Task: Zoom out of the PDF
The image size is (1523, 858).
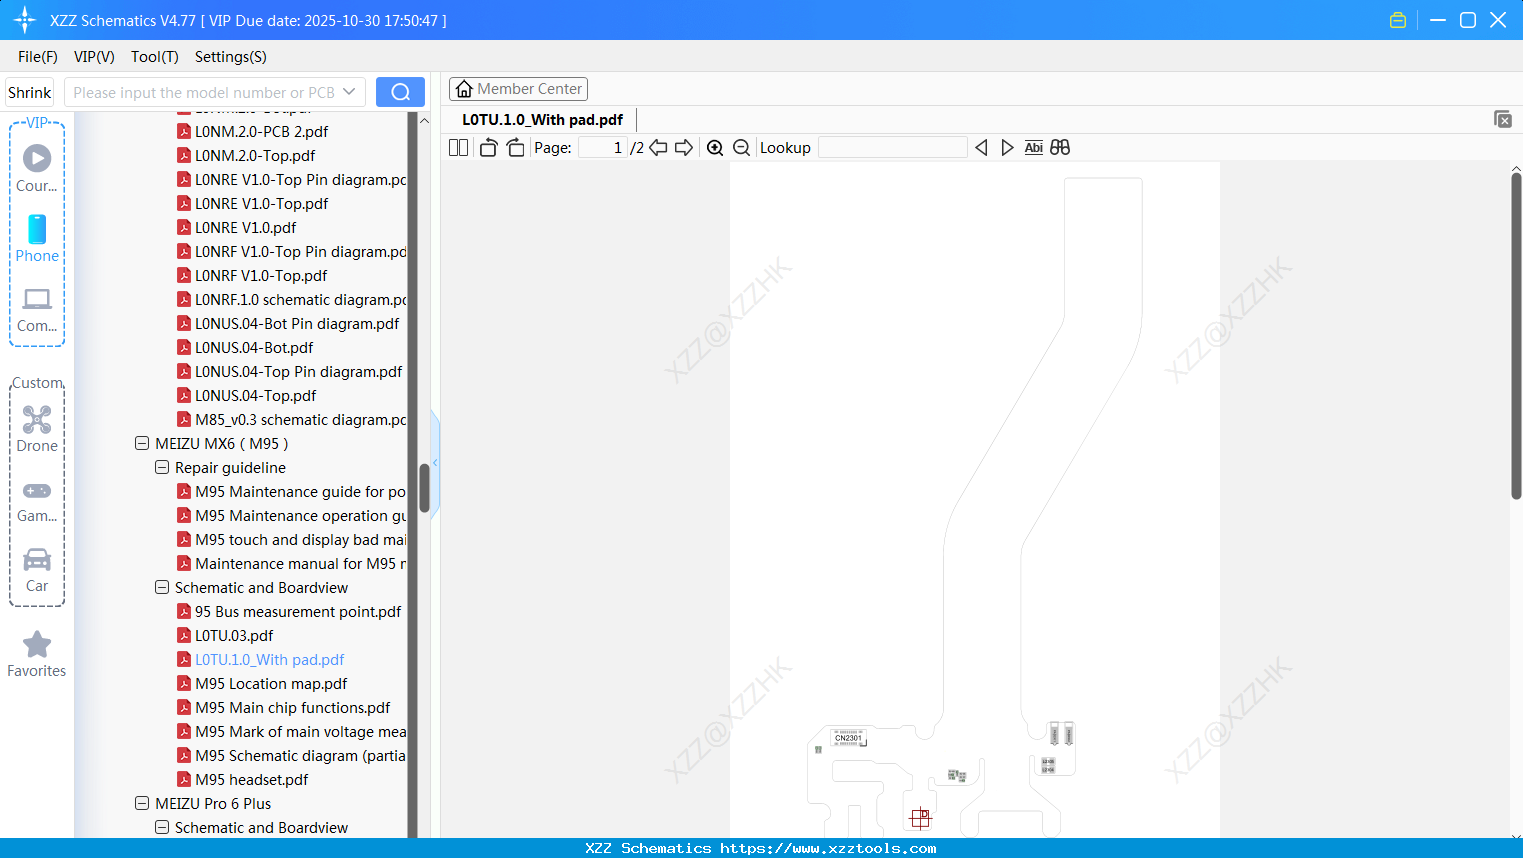Action: 741,148
